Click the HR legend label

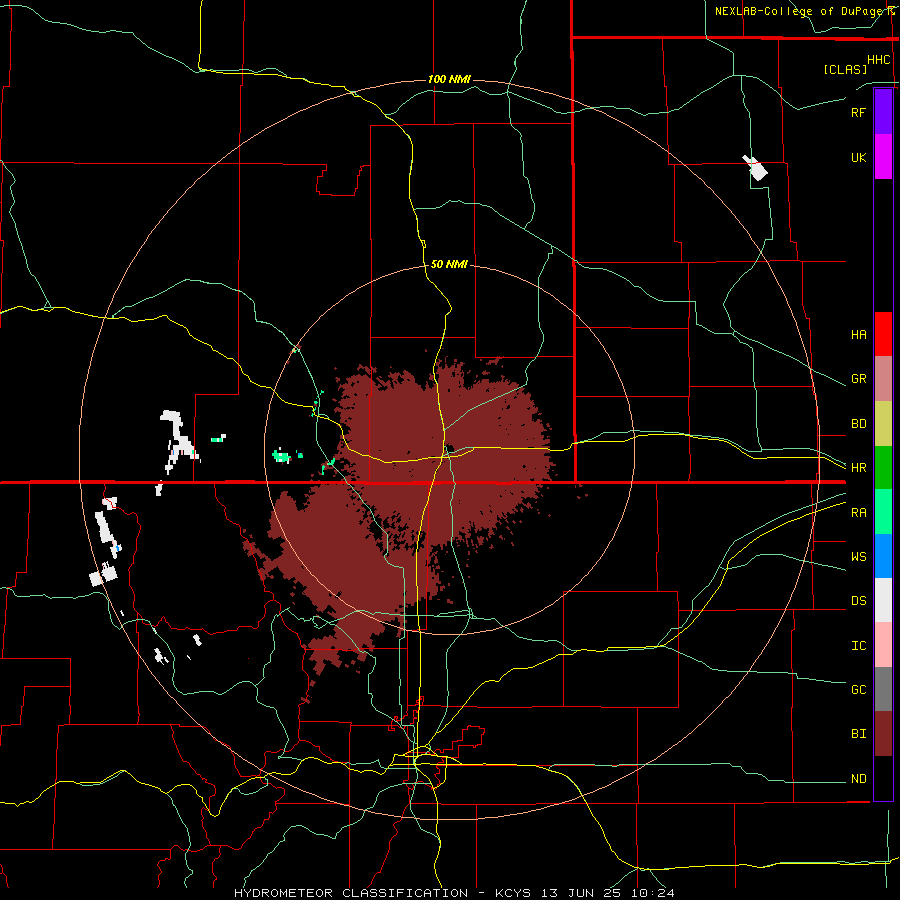[858, 468]
